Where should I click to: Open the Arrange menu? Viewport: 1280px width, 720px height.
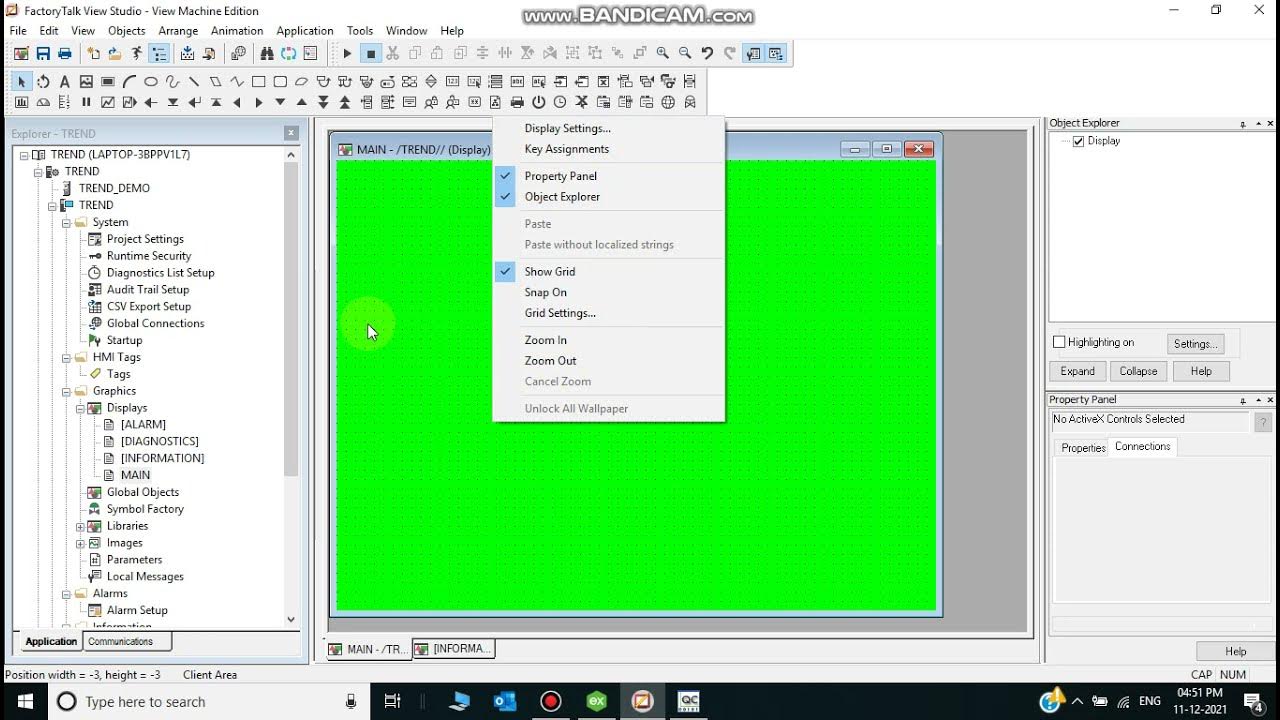point(178,31)
